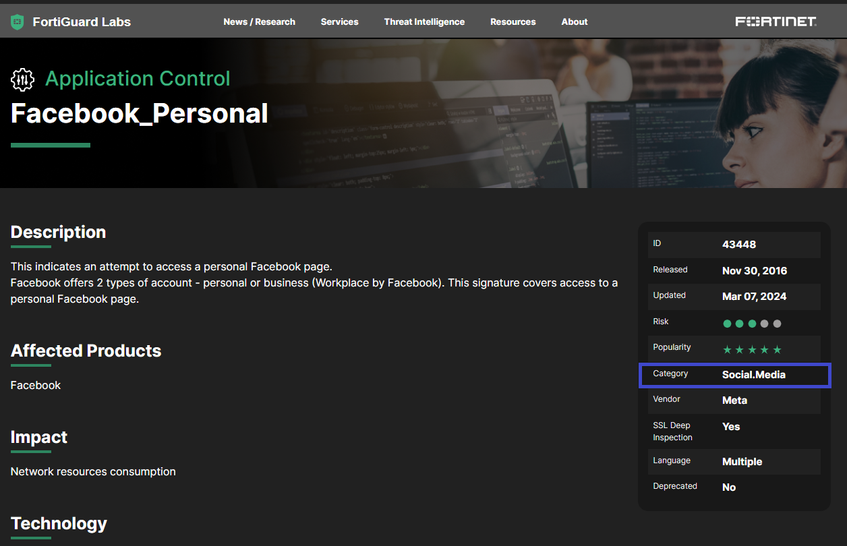The image size is (847, 546).
Task: Click the Vendor value Meta
Action: [735, 400]
